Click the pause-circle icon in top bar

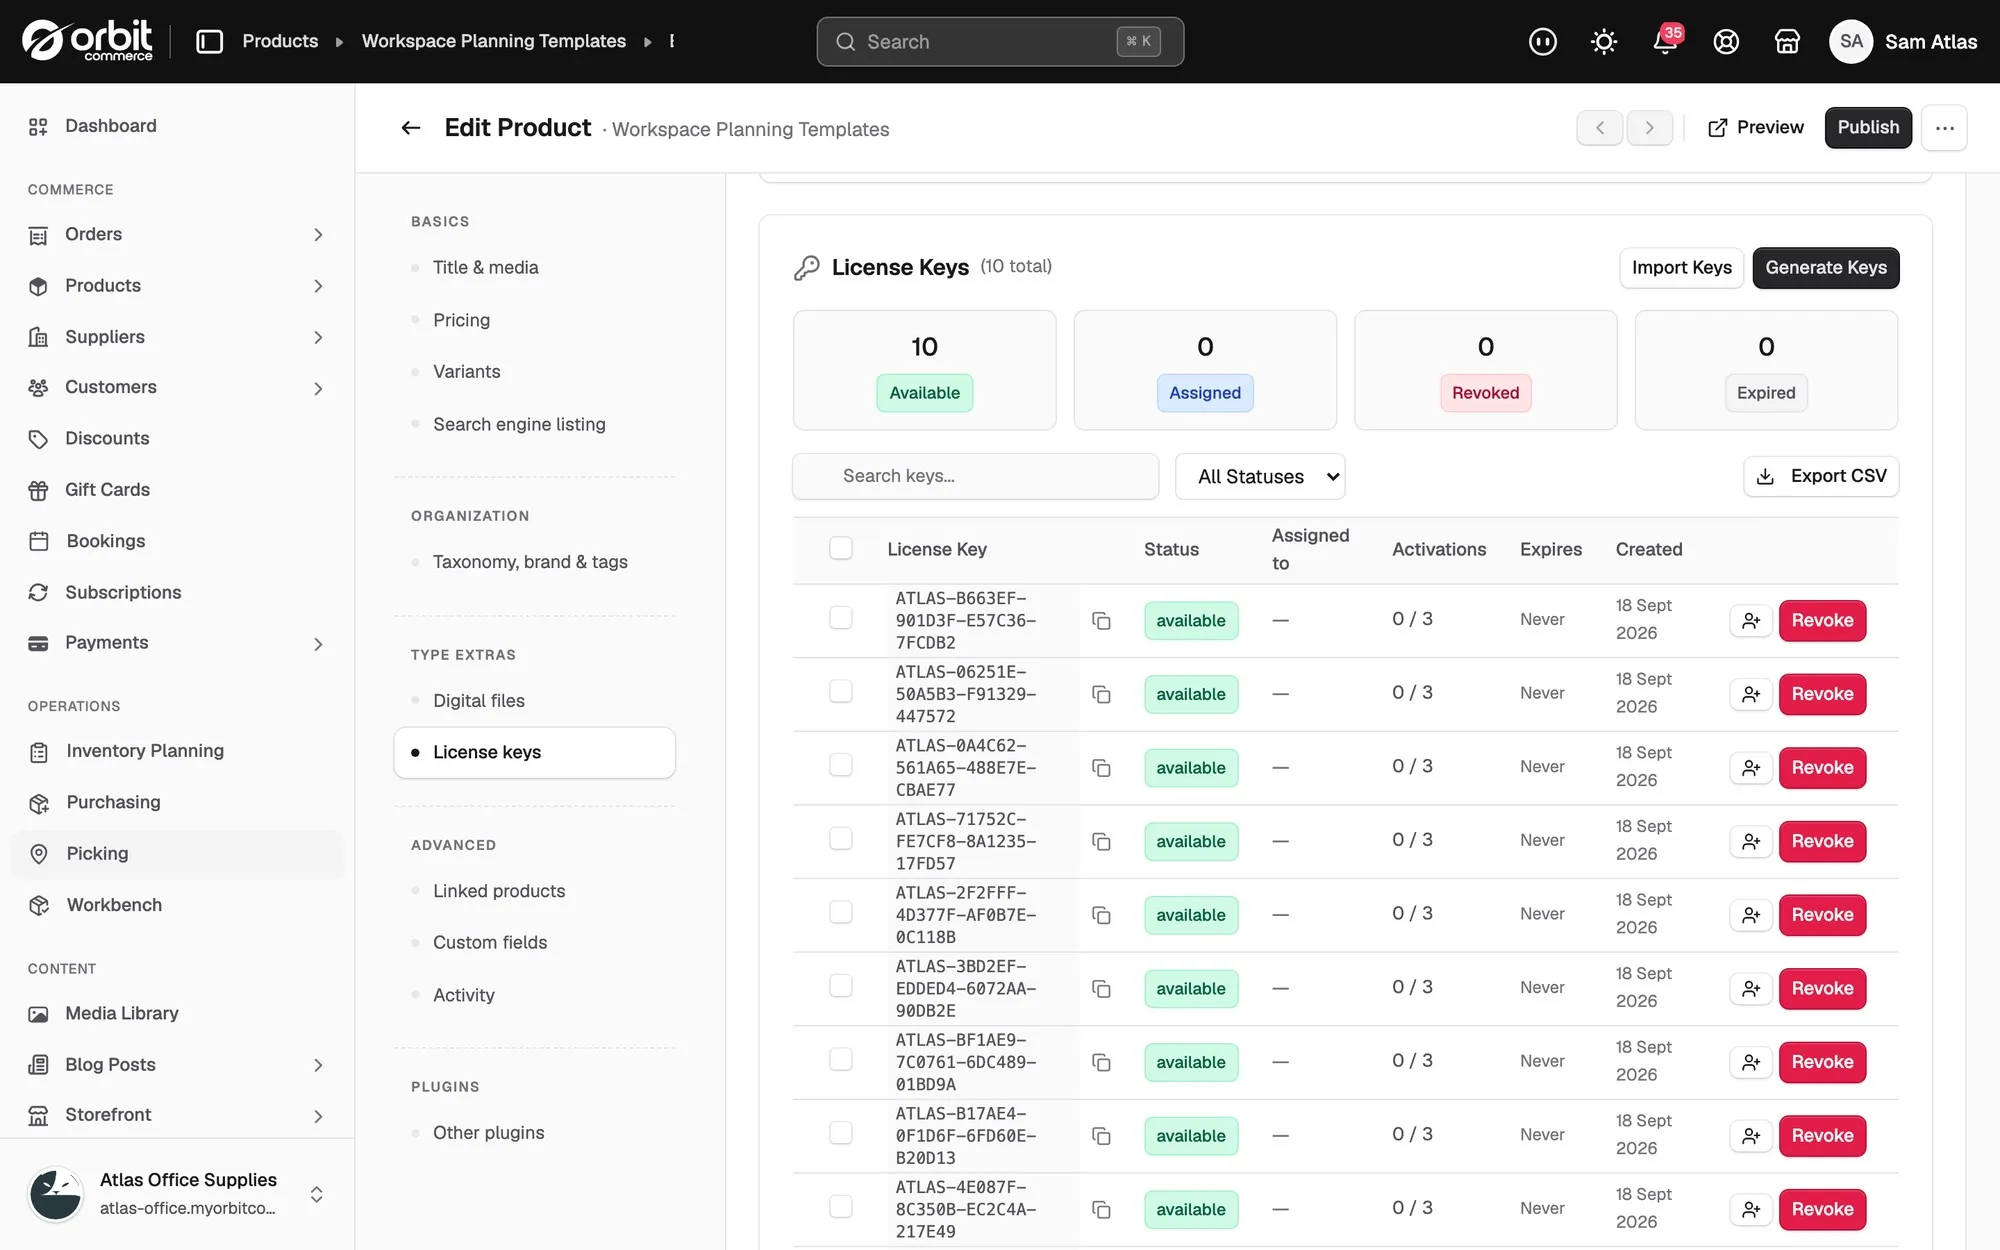(1543, 41)
